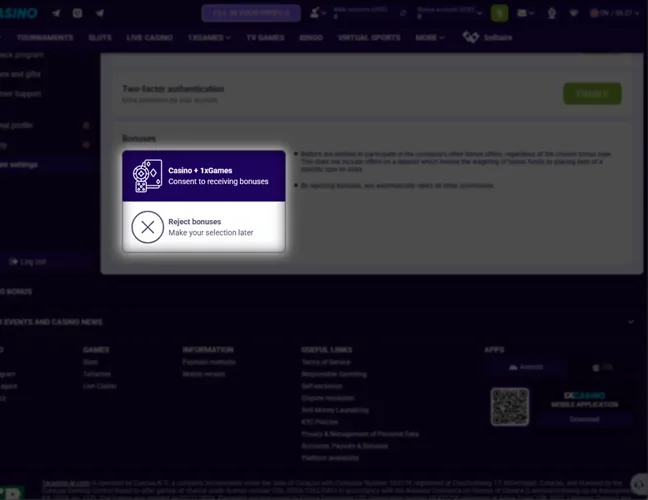
Task: Go to Live Casino in navigation
Action: pyautogui.click(x=149, y=38)
